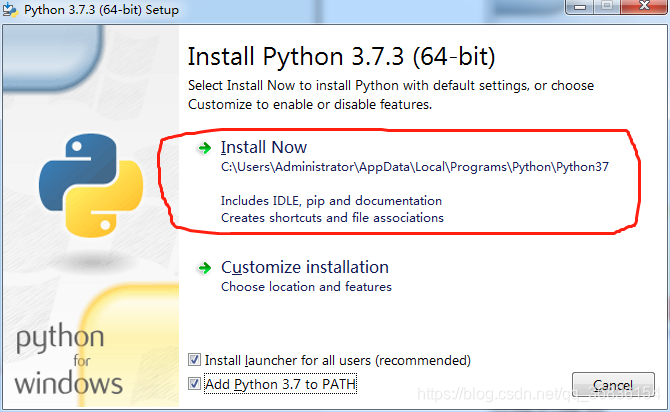
Task: Click Install Now option
Action: pos(264,147)
